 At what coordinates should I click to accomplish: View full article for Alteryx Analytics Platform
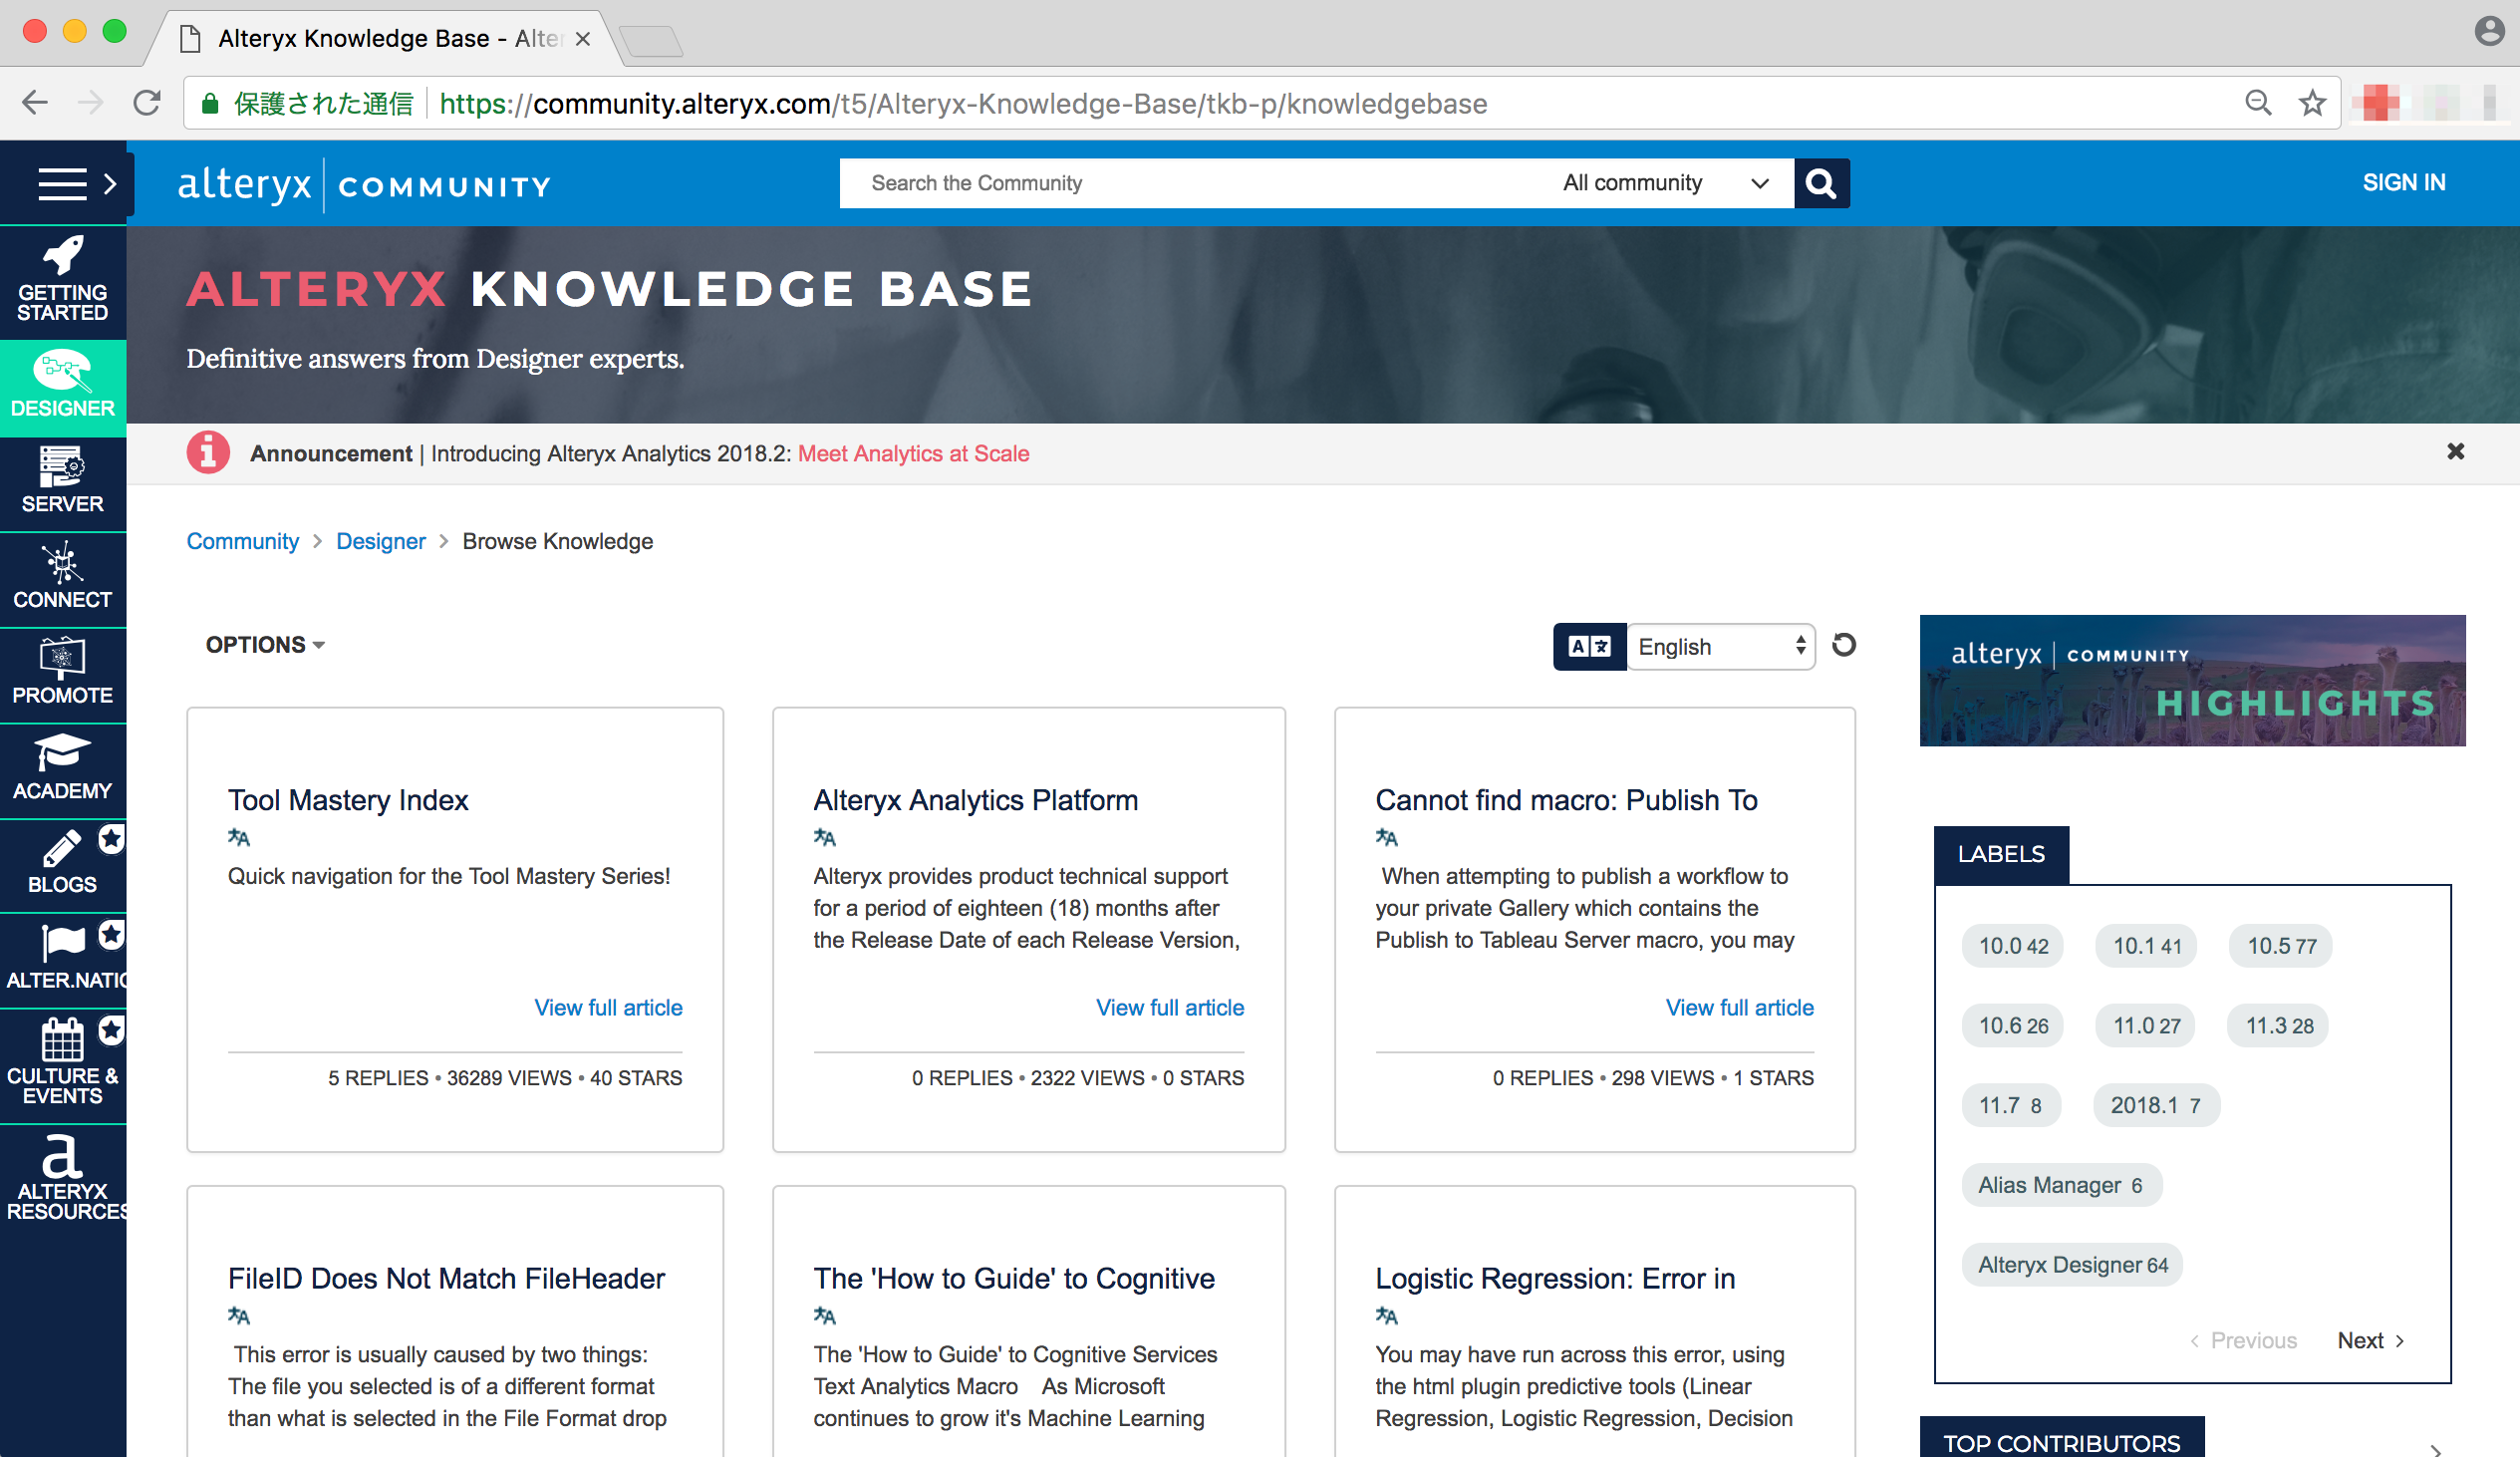pyautogui.click(x=1170, y=1007)
